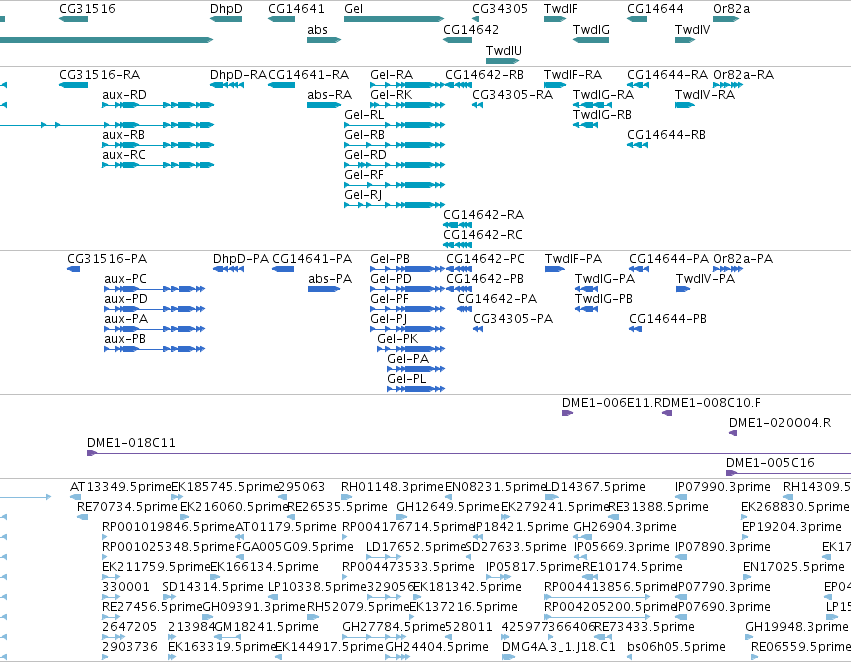This screenshot has width=851, height=662.
Task: Select the Gel-RF transcript
Action: [x=395, y=185]
